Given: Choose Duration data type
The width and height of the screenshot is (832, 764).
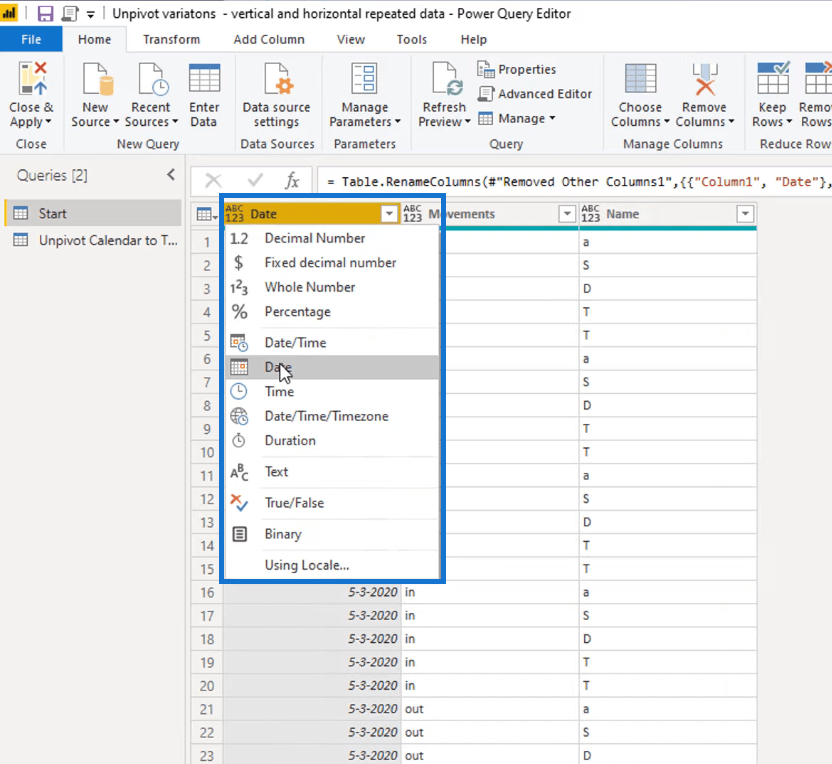Looking at the screenshot, I should click(x=332, y=440).
